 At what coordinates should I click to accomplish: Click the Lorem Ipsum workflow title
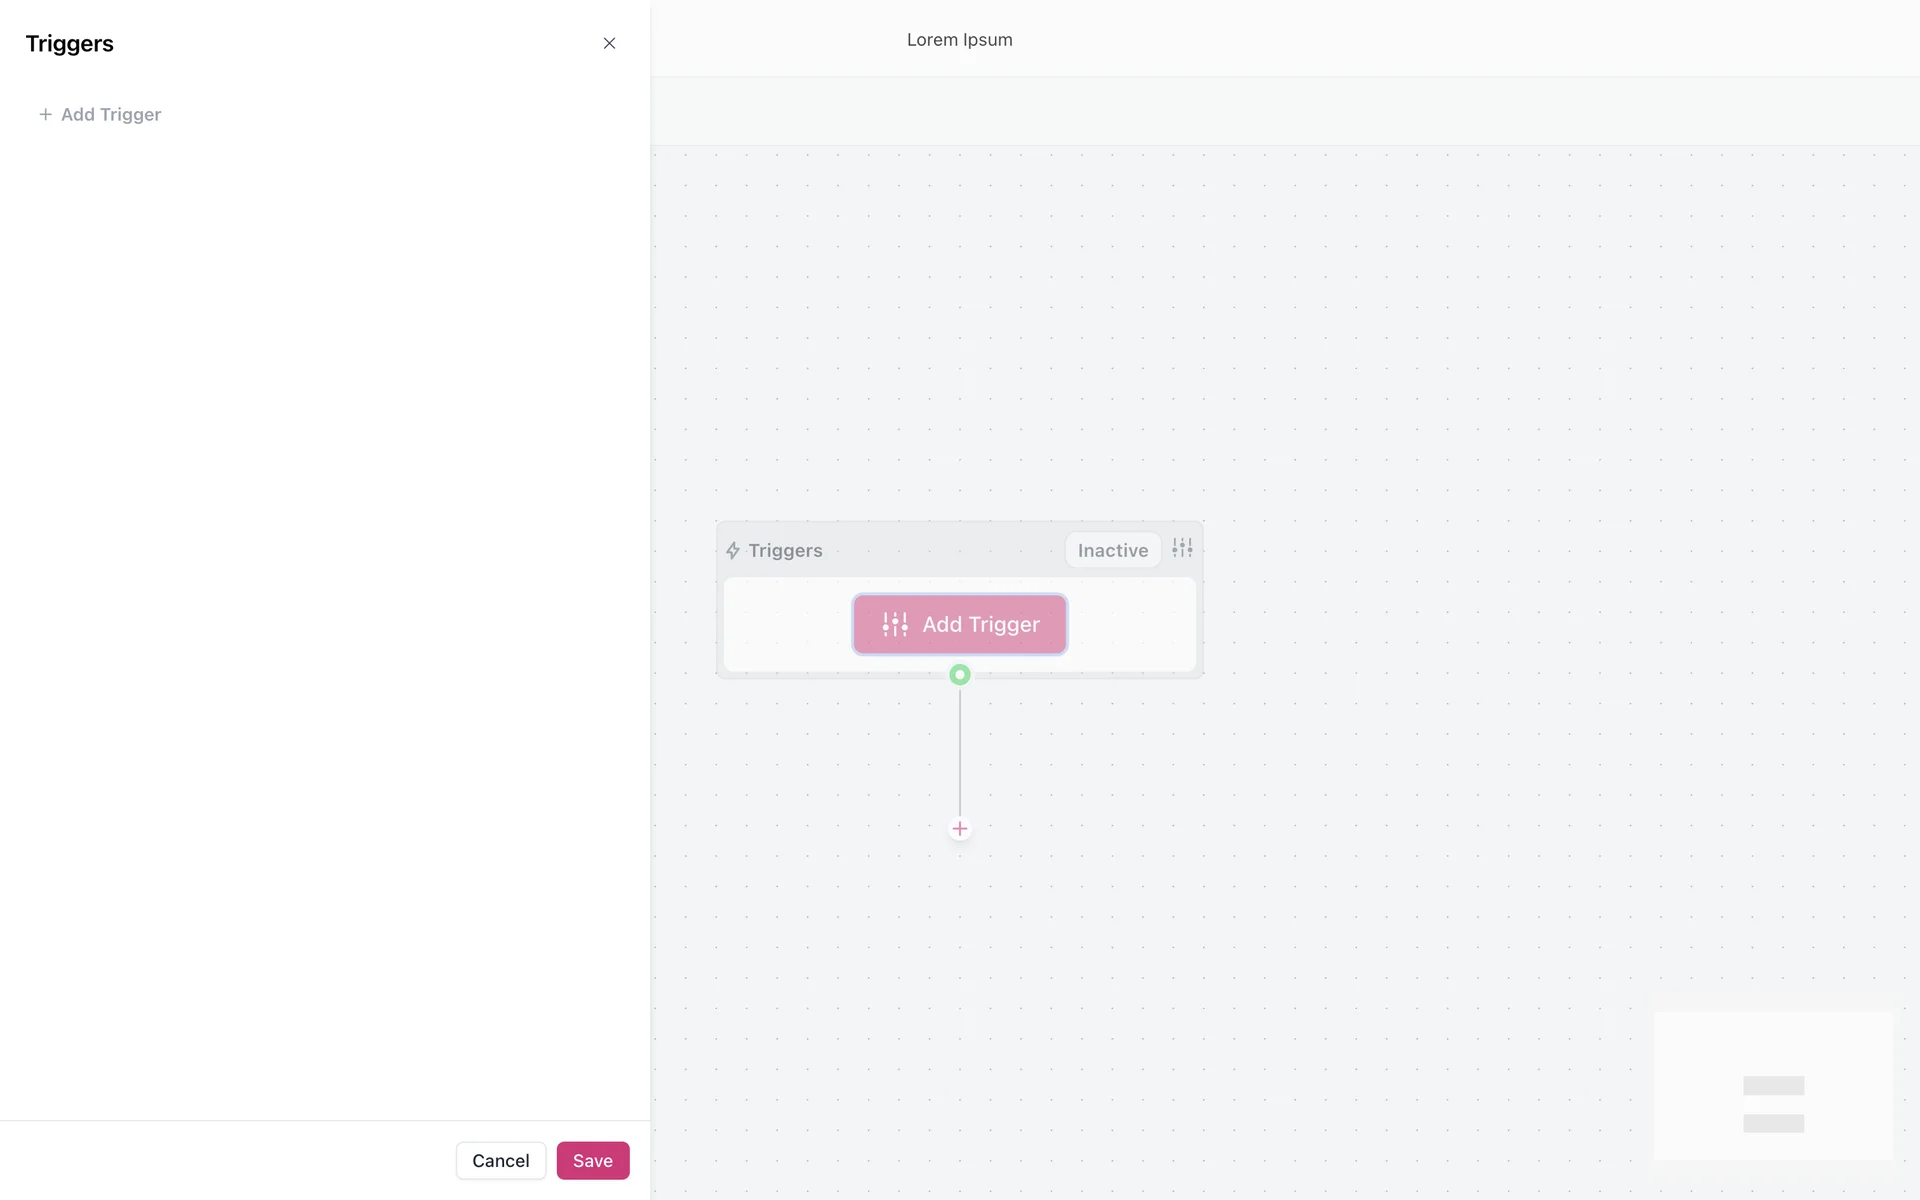tap(959, 40)
